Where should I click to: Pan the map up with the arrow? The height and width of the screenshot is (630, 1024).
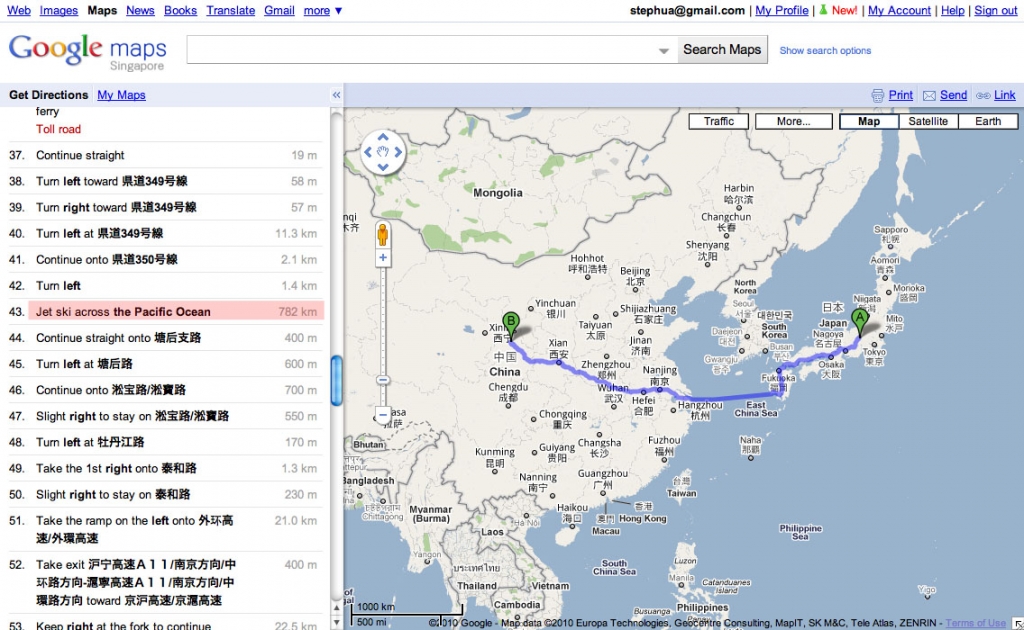click(383, 138)
